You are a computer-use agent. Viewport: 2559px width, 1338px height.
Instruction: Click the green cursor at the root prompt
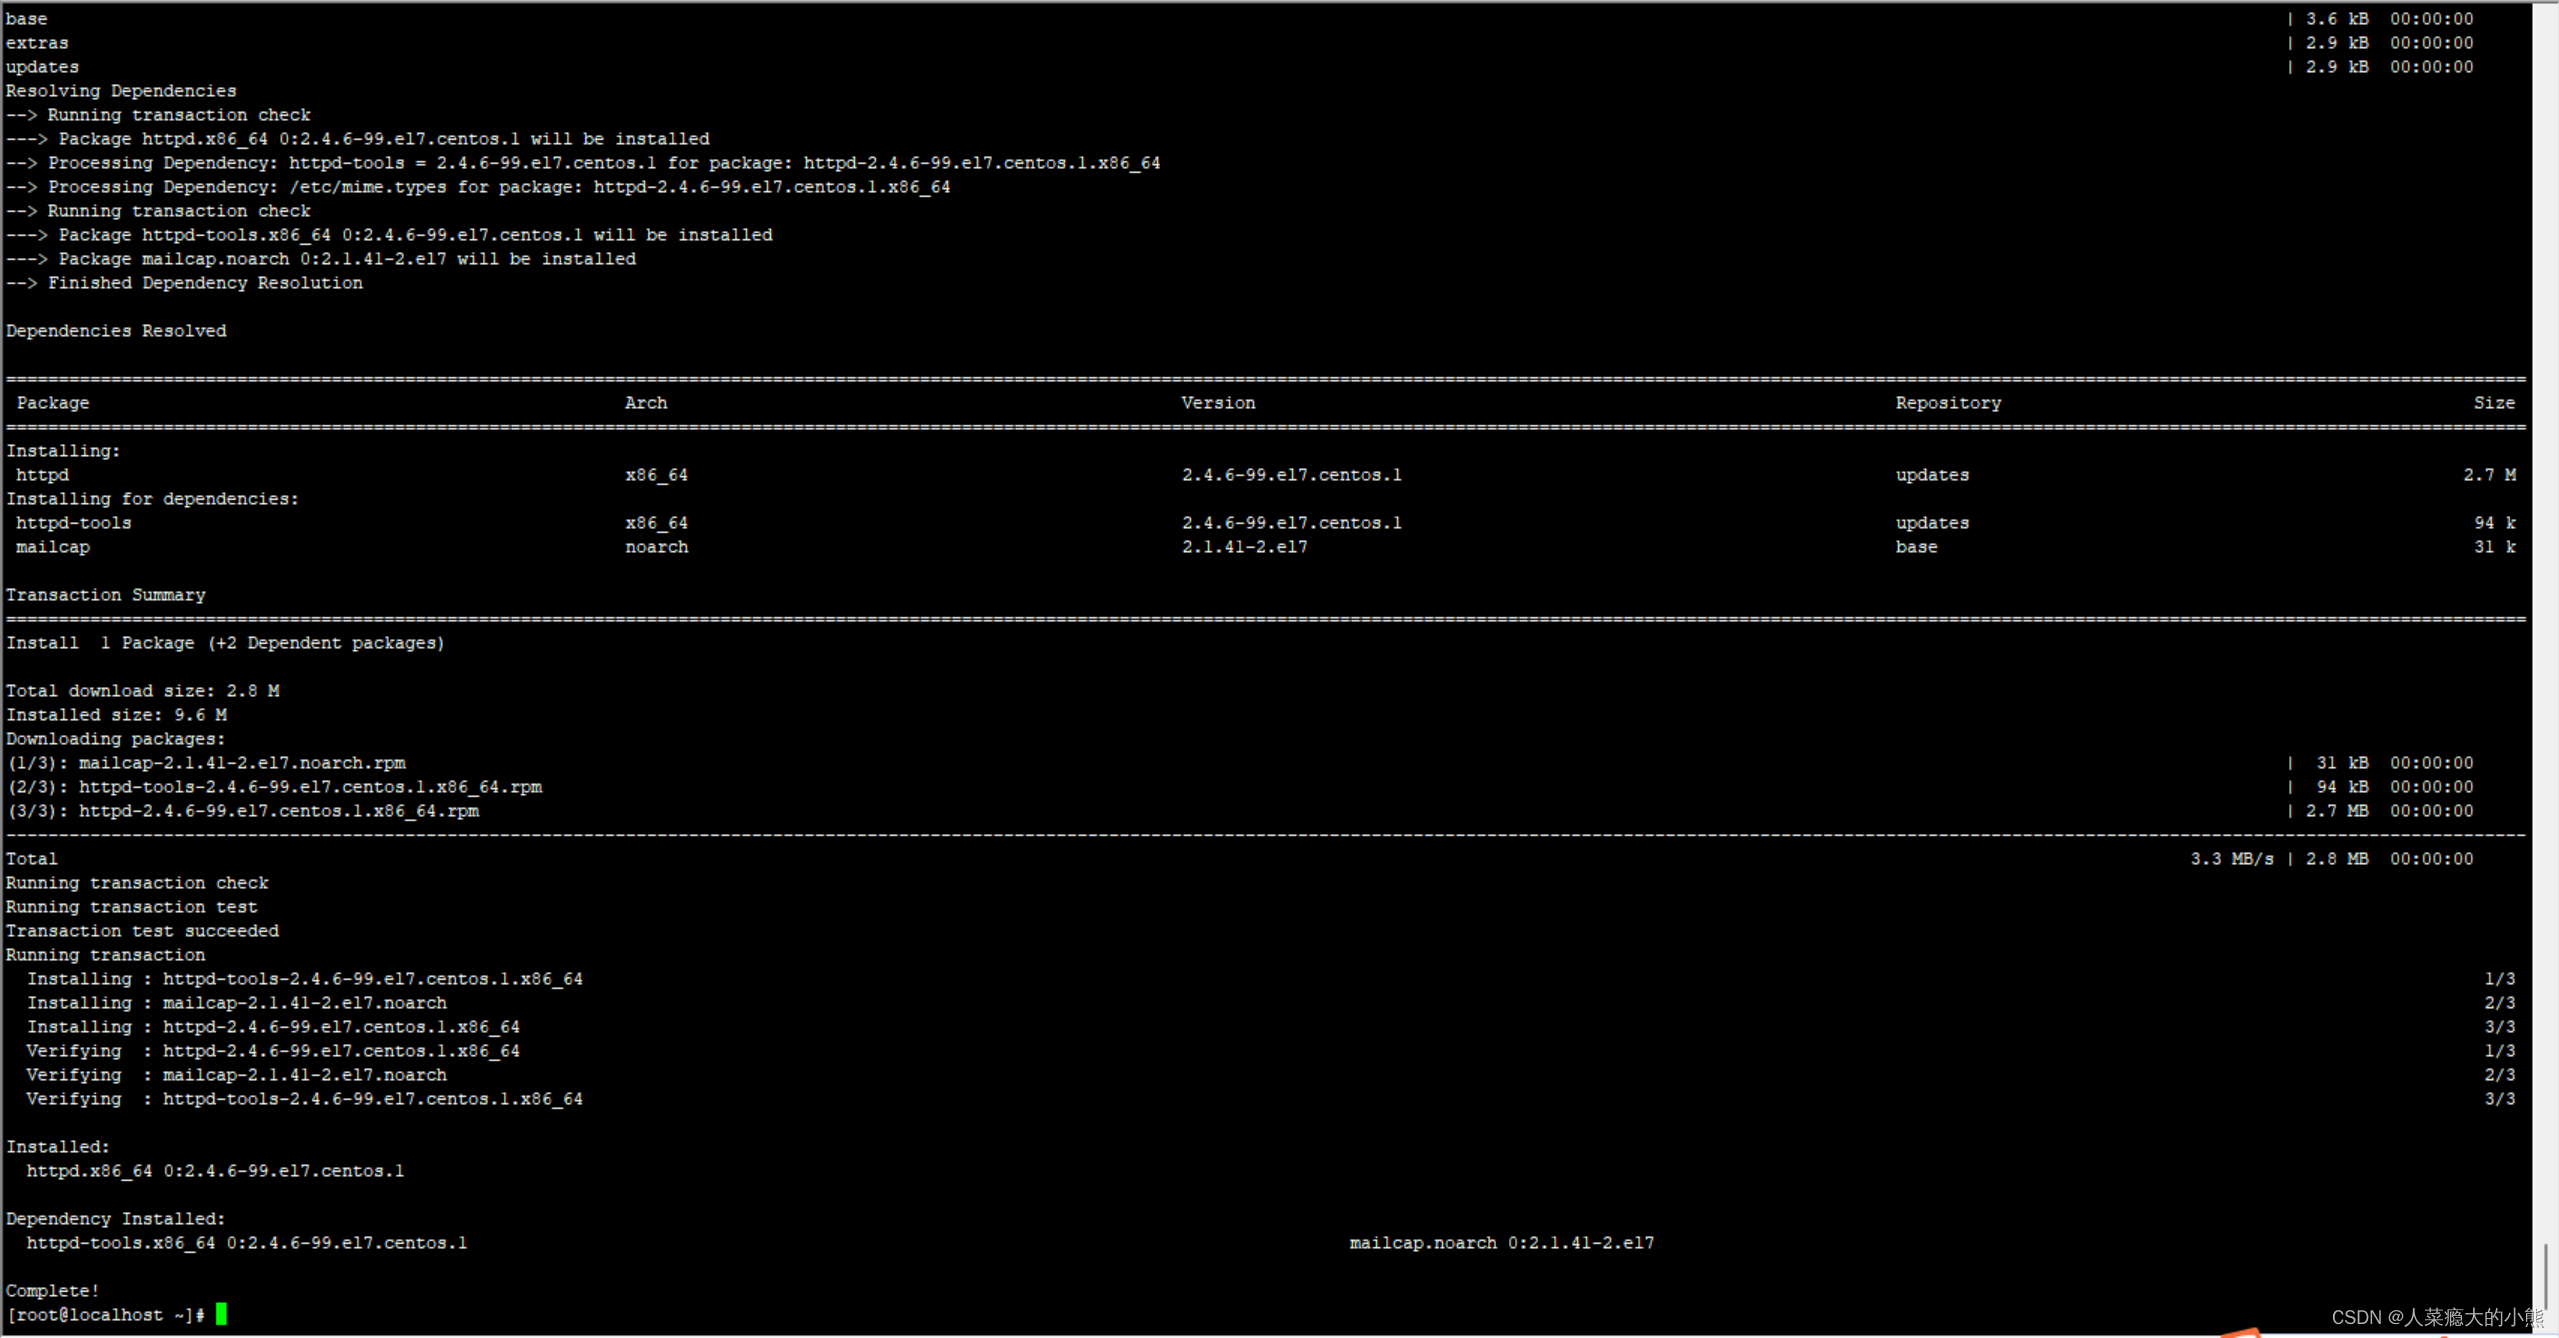point(221,1314)
